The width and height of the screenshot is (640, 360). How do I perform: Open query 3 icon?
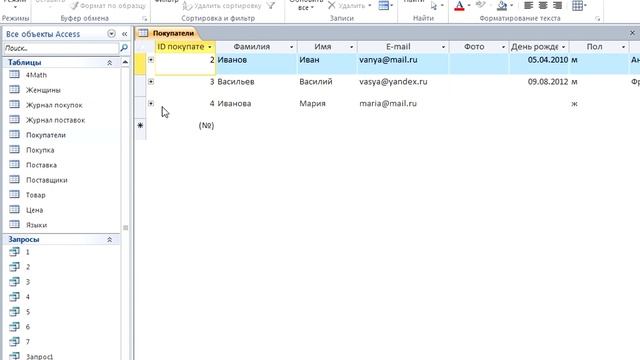[x=14, y=282]
